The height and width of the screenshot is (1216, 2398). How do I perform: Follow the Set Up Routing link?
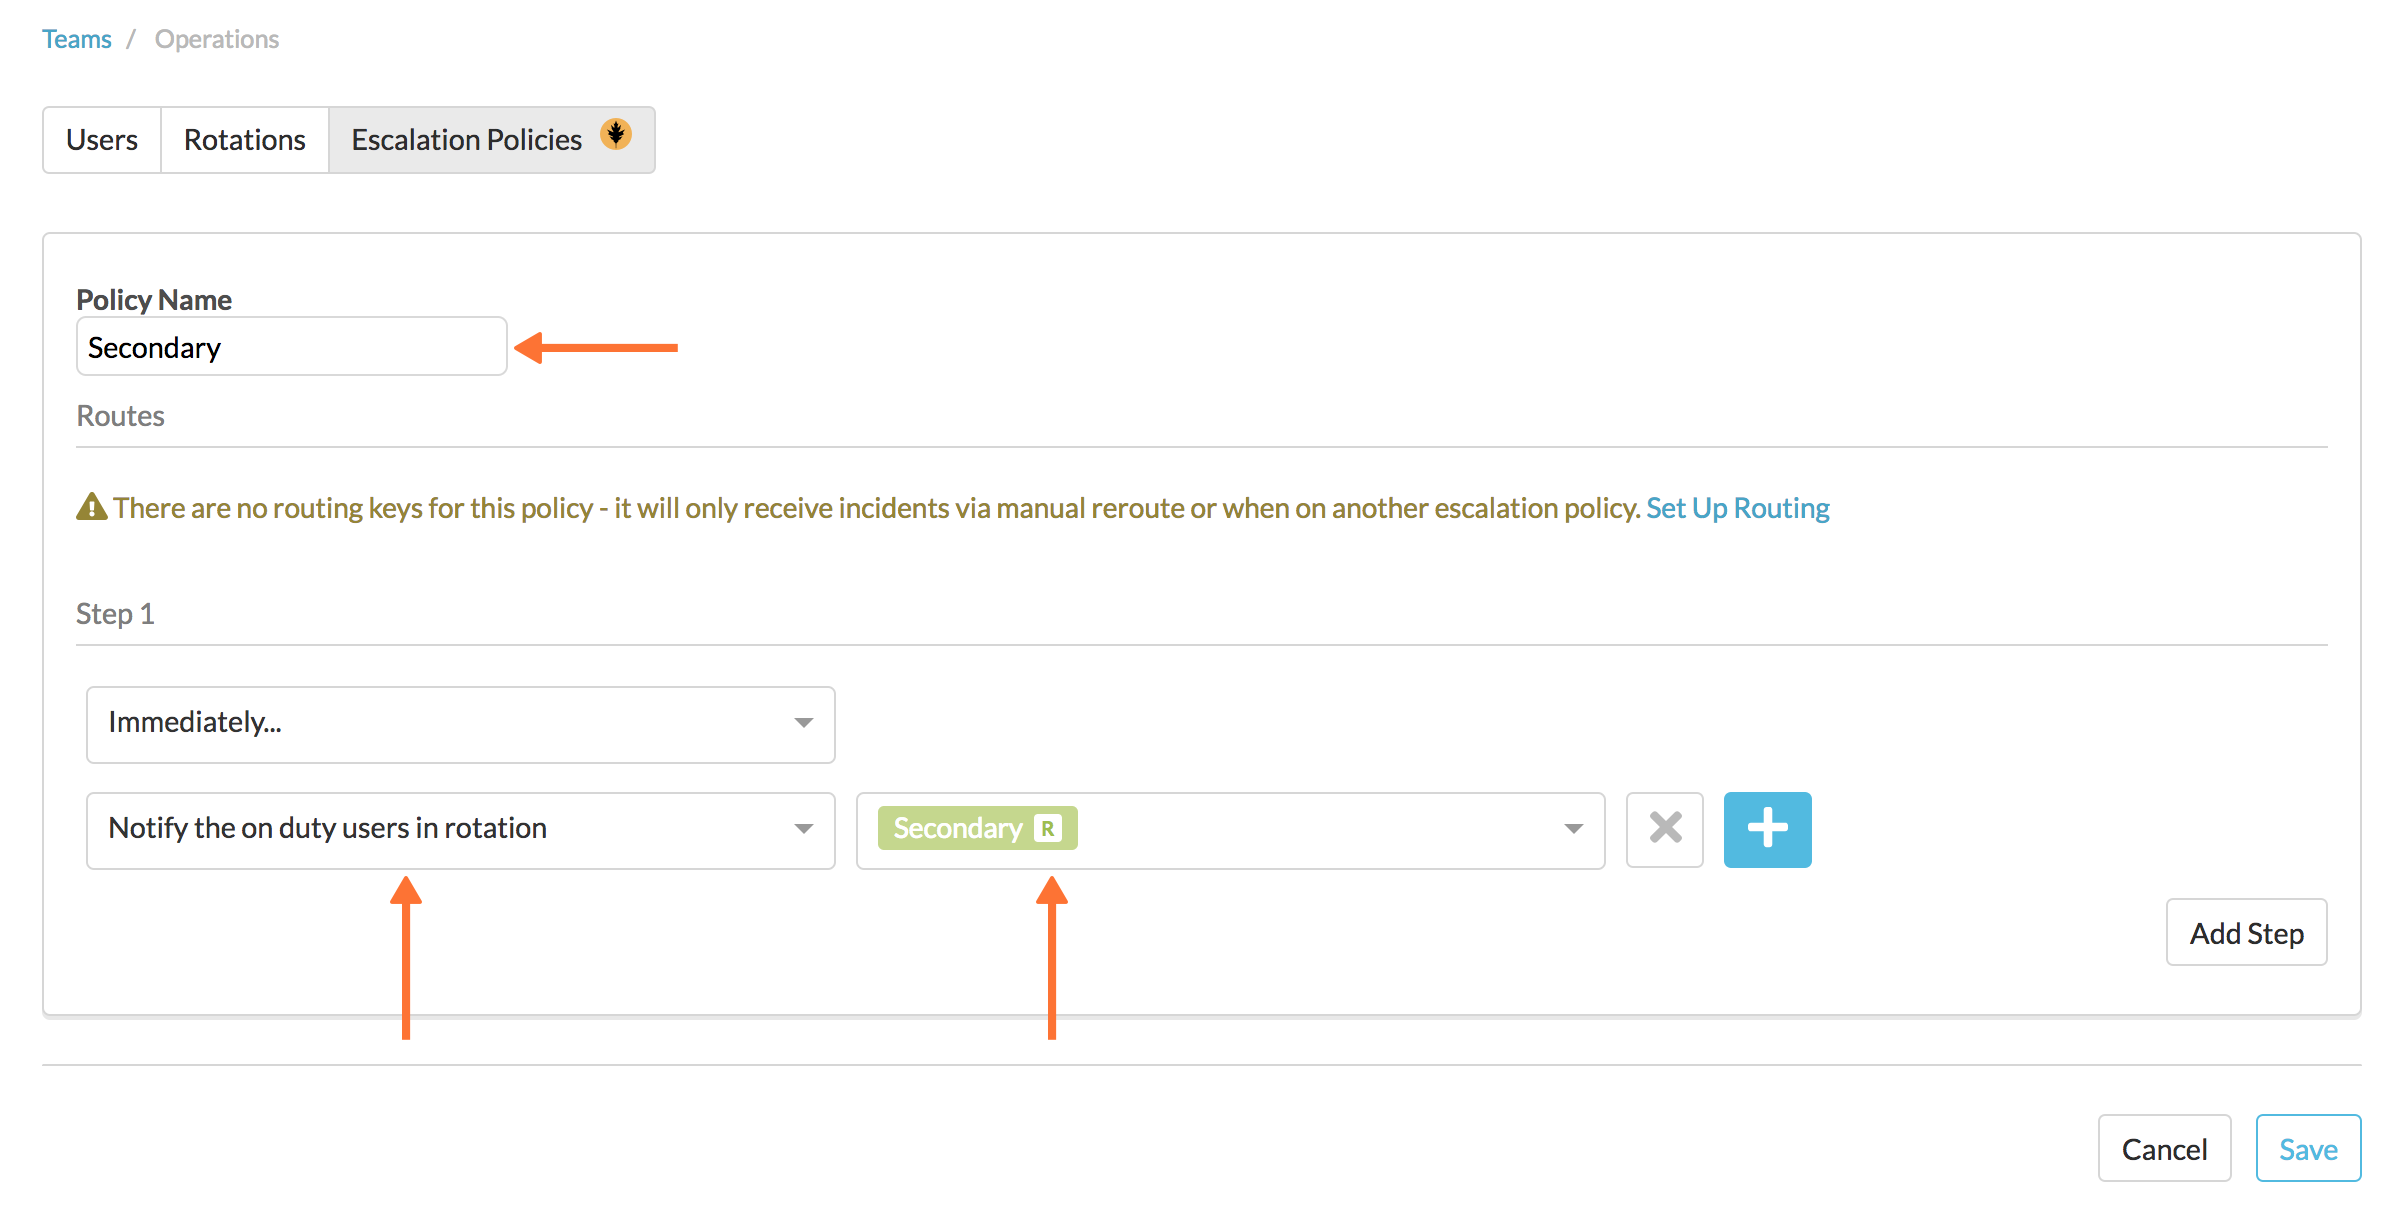coord(1738,508)
